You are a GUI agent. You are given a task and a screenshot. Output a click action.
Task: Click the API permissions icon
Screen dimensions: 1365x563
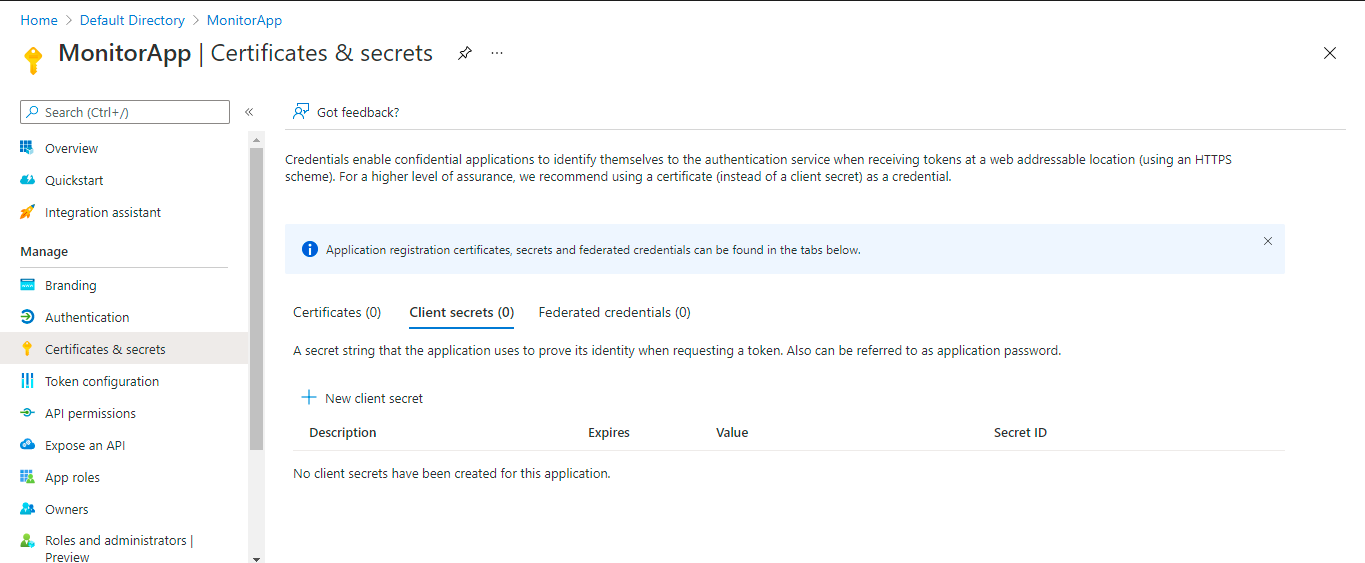27,413
